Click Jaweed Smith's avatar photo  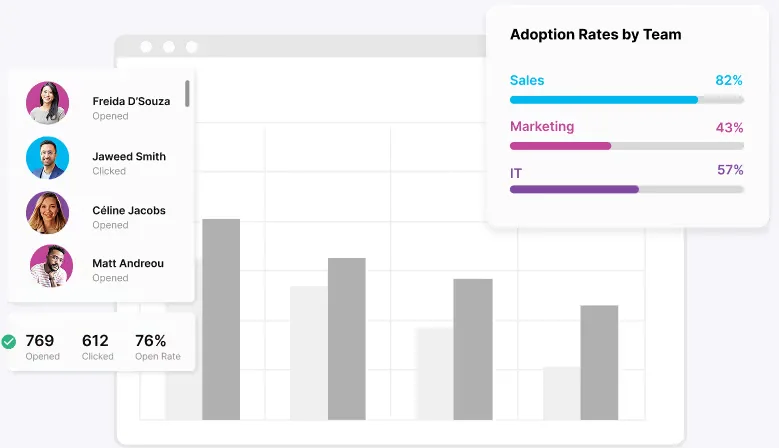pyautogui.click(x=47, y=158)
